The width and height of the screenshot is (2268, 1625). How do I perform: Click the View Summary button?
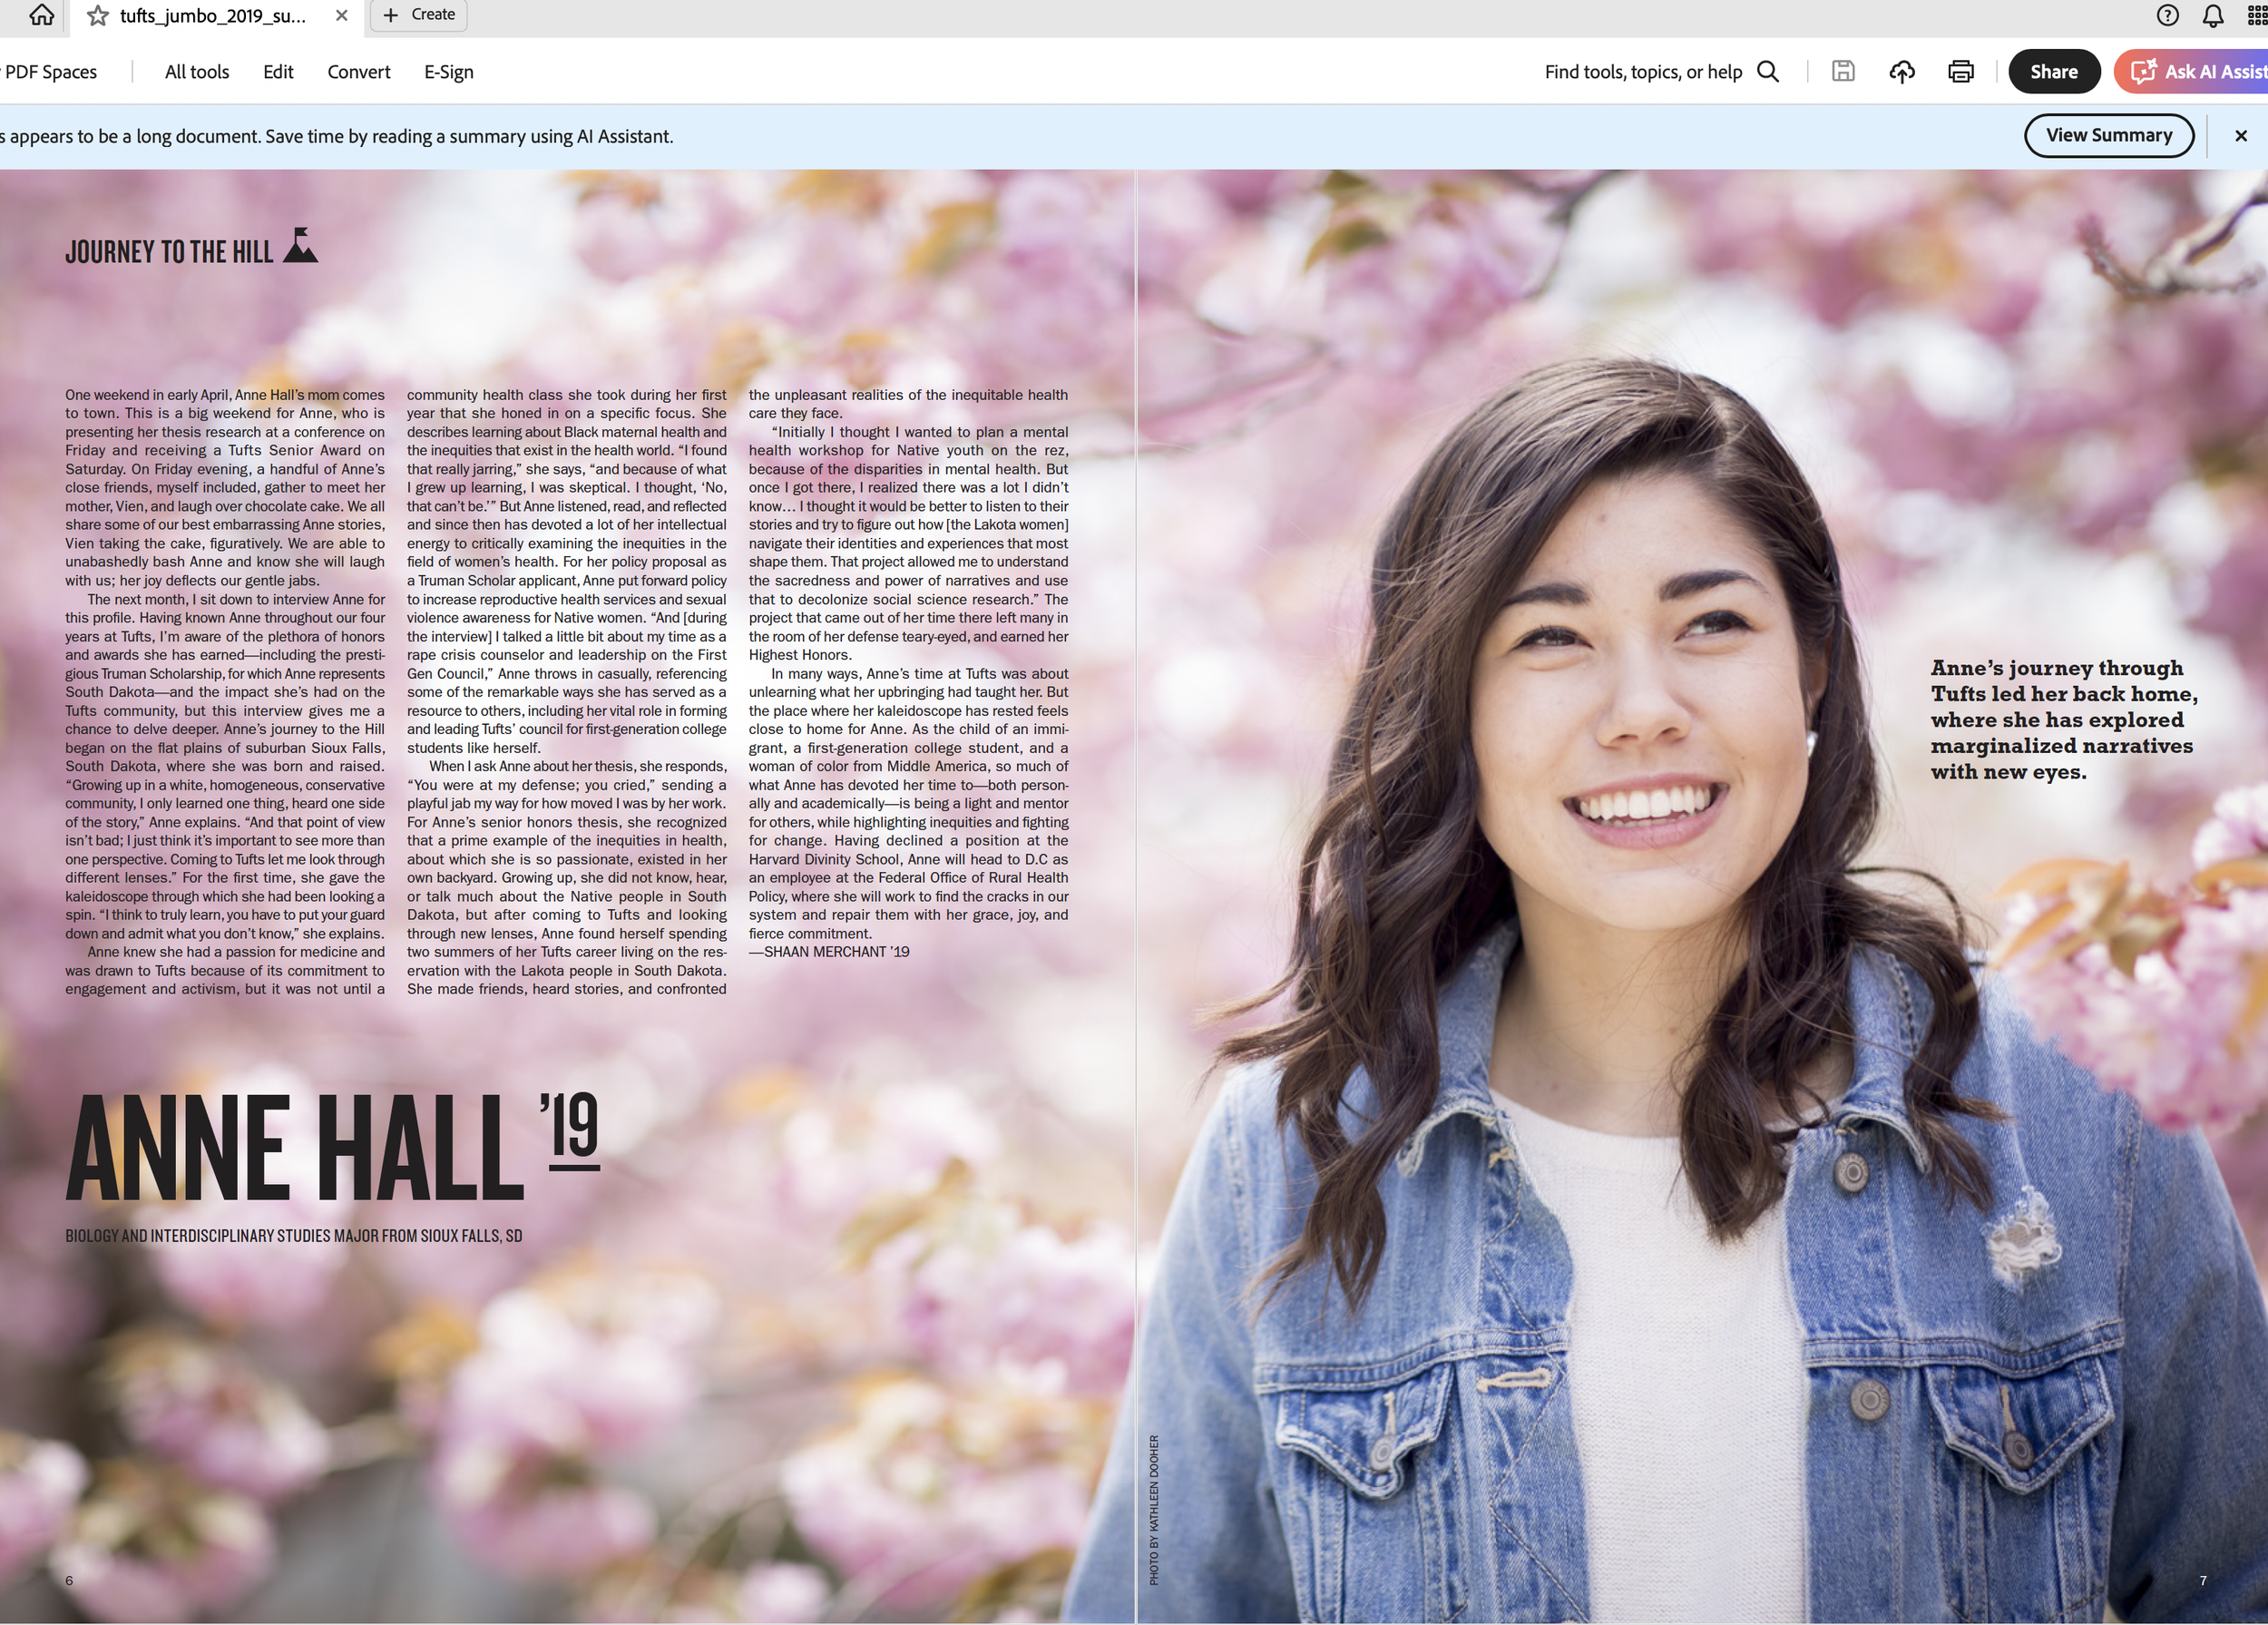(2109, 136)
